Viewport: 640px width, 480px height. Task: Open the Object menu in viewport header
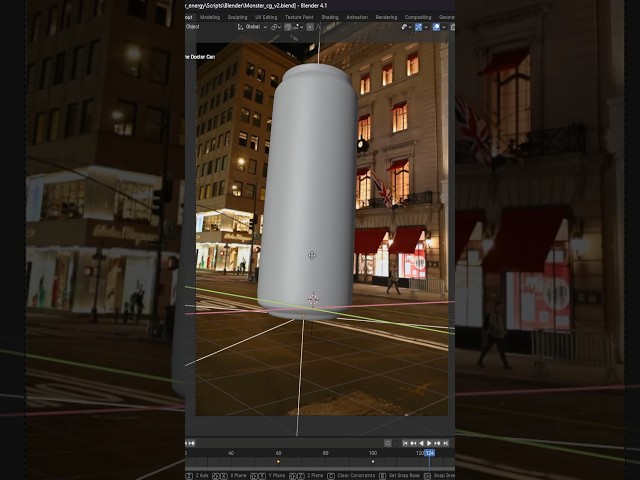[193, 27]
